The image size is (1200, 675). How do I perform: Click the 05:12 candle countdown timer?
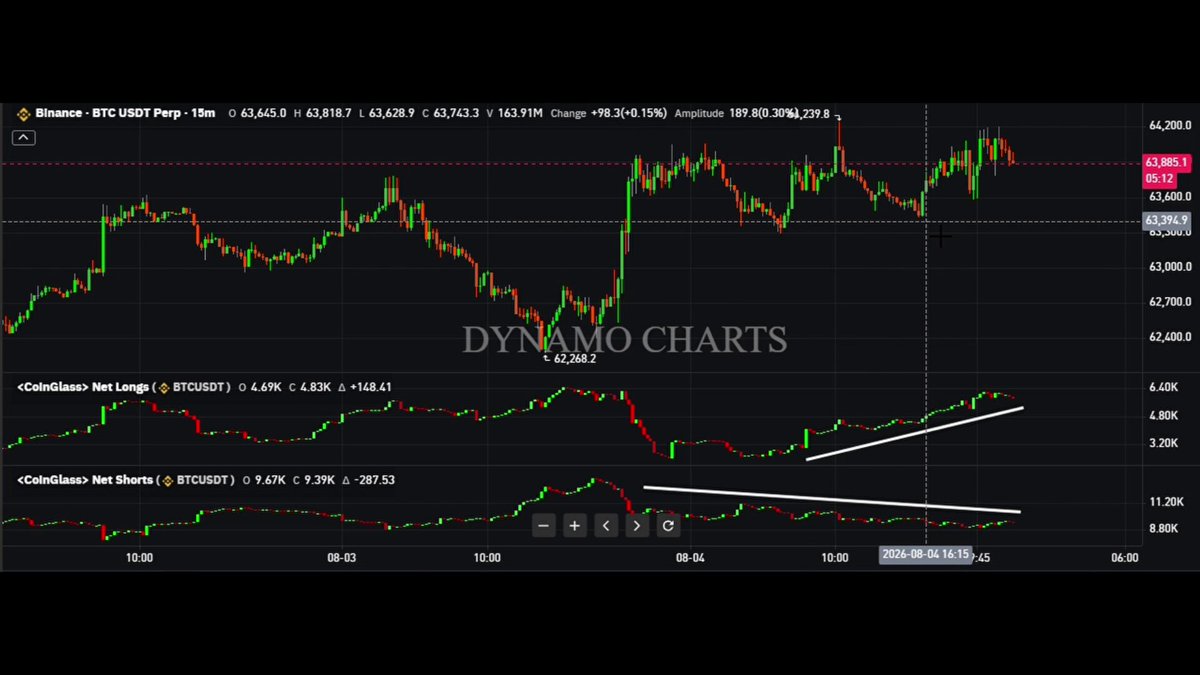1160,178
